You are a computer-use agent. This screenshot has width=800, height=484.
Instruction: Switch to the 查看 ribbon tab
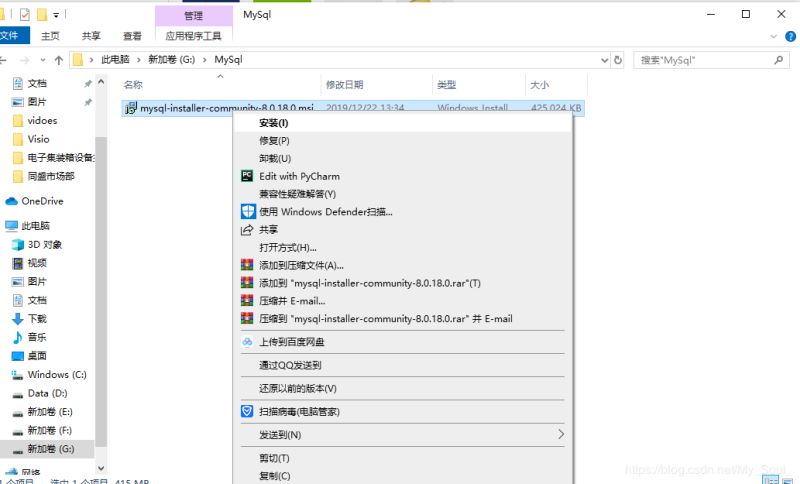pyautogui.click(x=132, y=36)
